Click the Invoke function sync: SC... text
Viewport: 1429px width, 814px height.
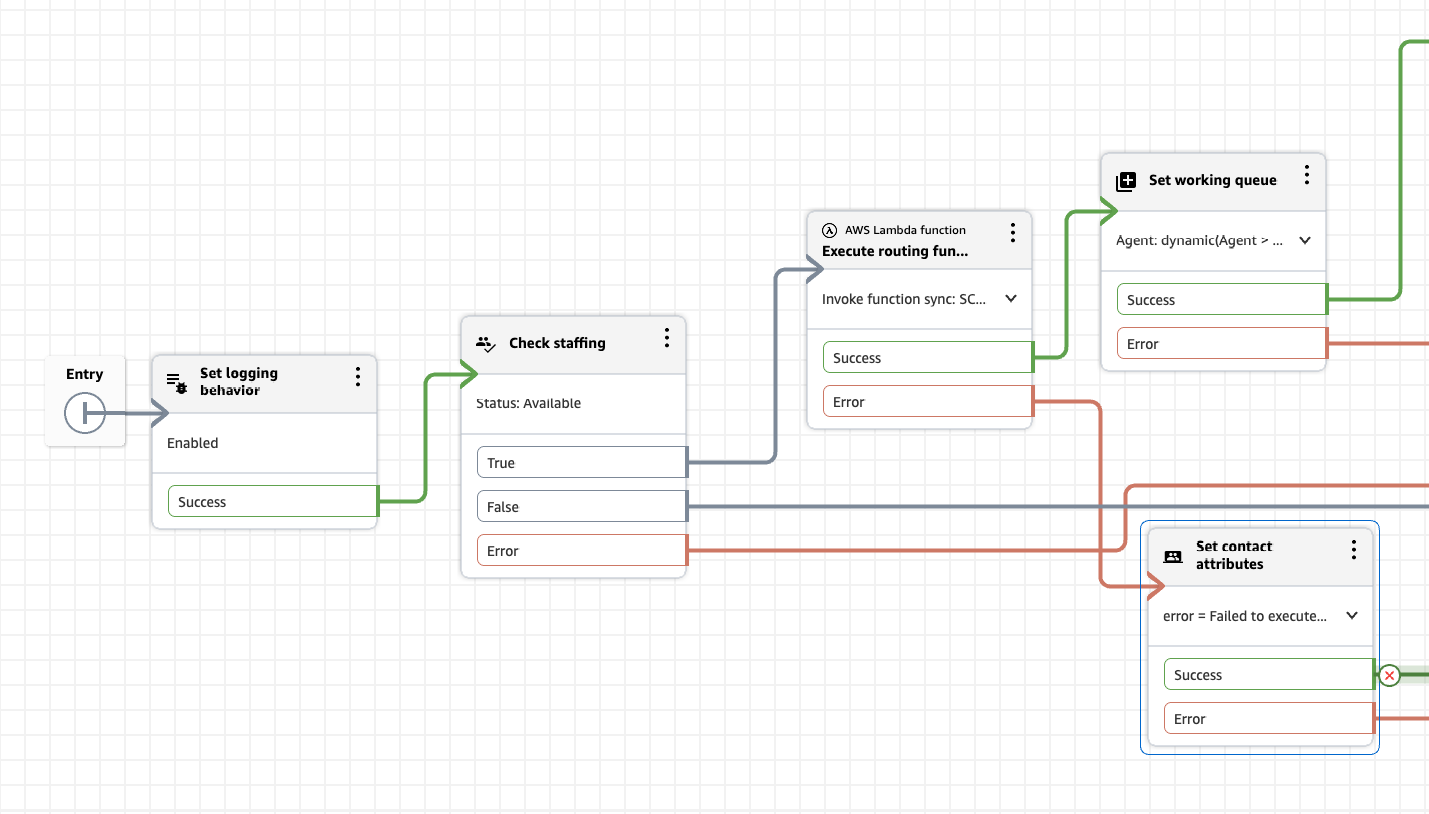[904, 299]
